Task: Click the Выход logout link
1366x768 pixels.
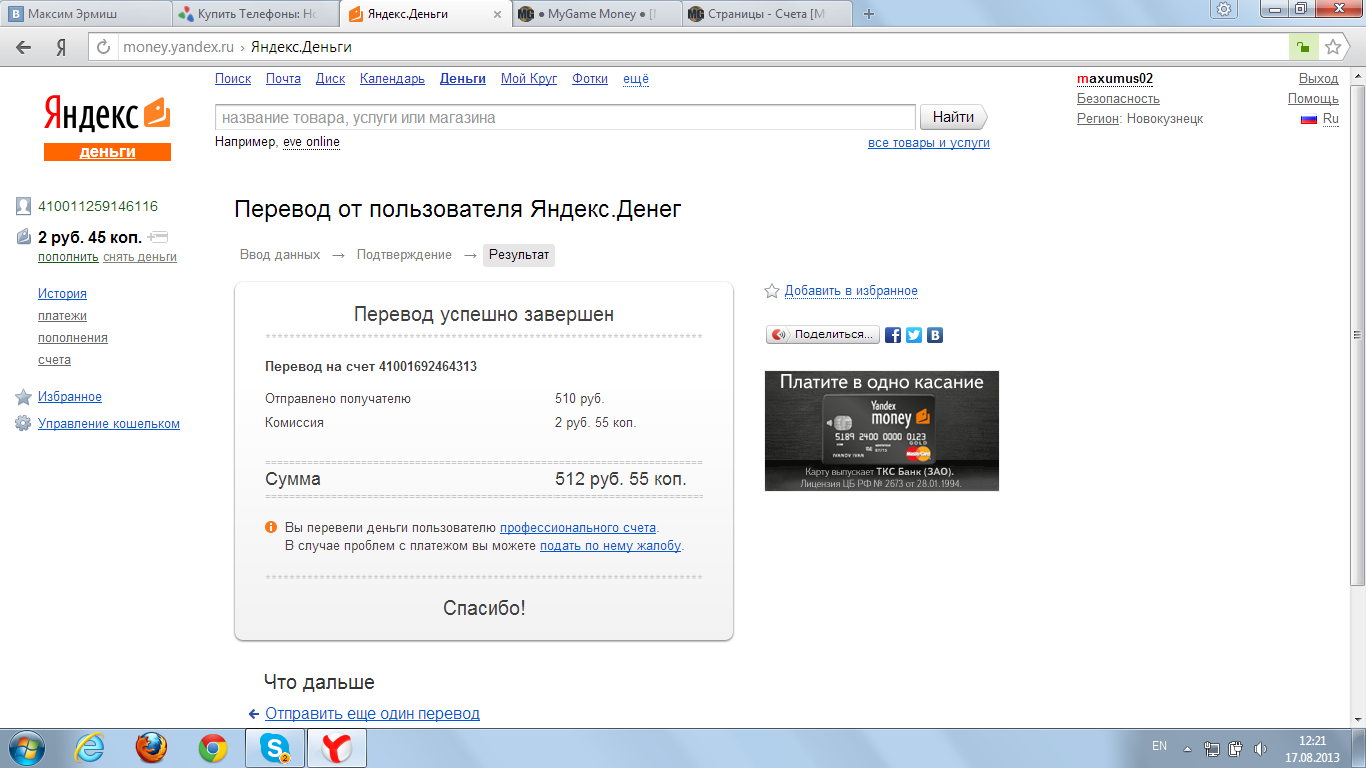Action: (1318, 79)
